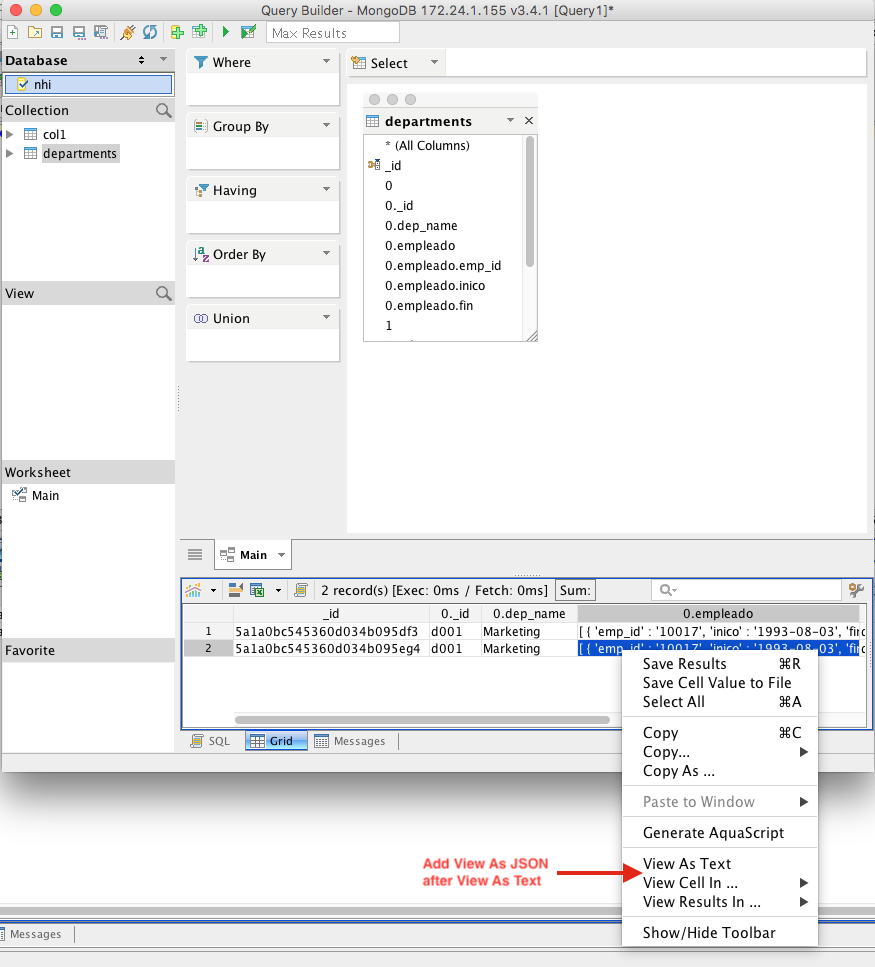
Task: Click the scroll script icon in results toolbar
Action: pyautogui.click(x=301, y=591)
